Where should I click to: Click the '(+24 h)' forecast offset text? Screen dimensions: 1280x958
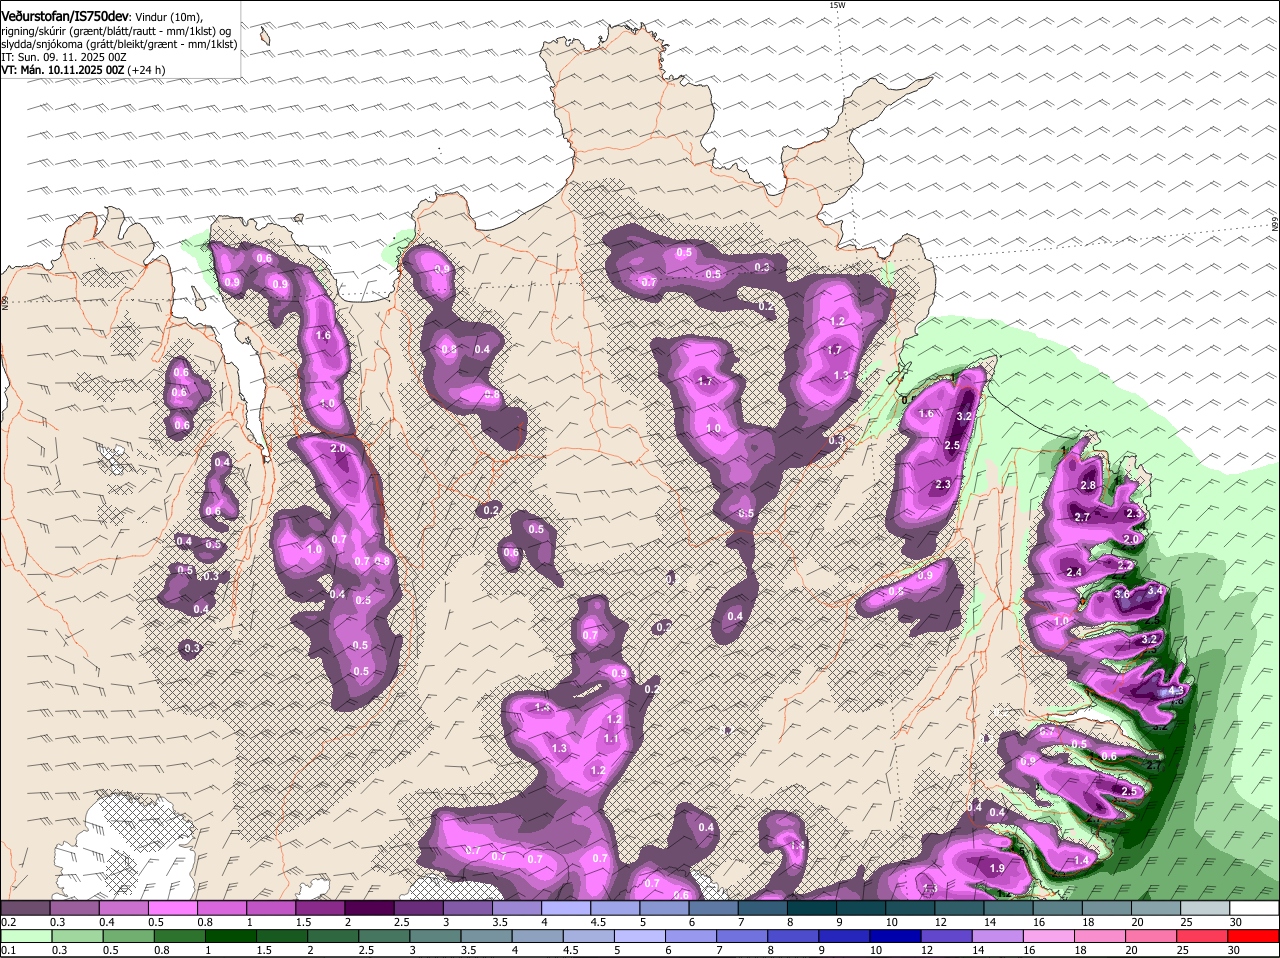coord(146,70)
